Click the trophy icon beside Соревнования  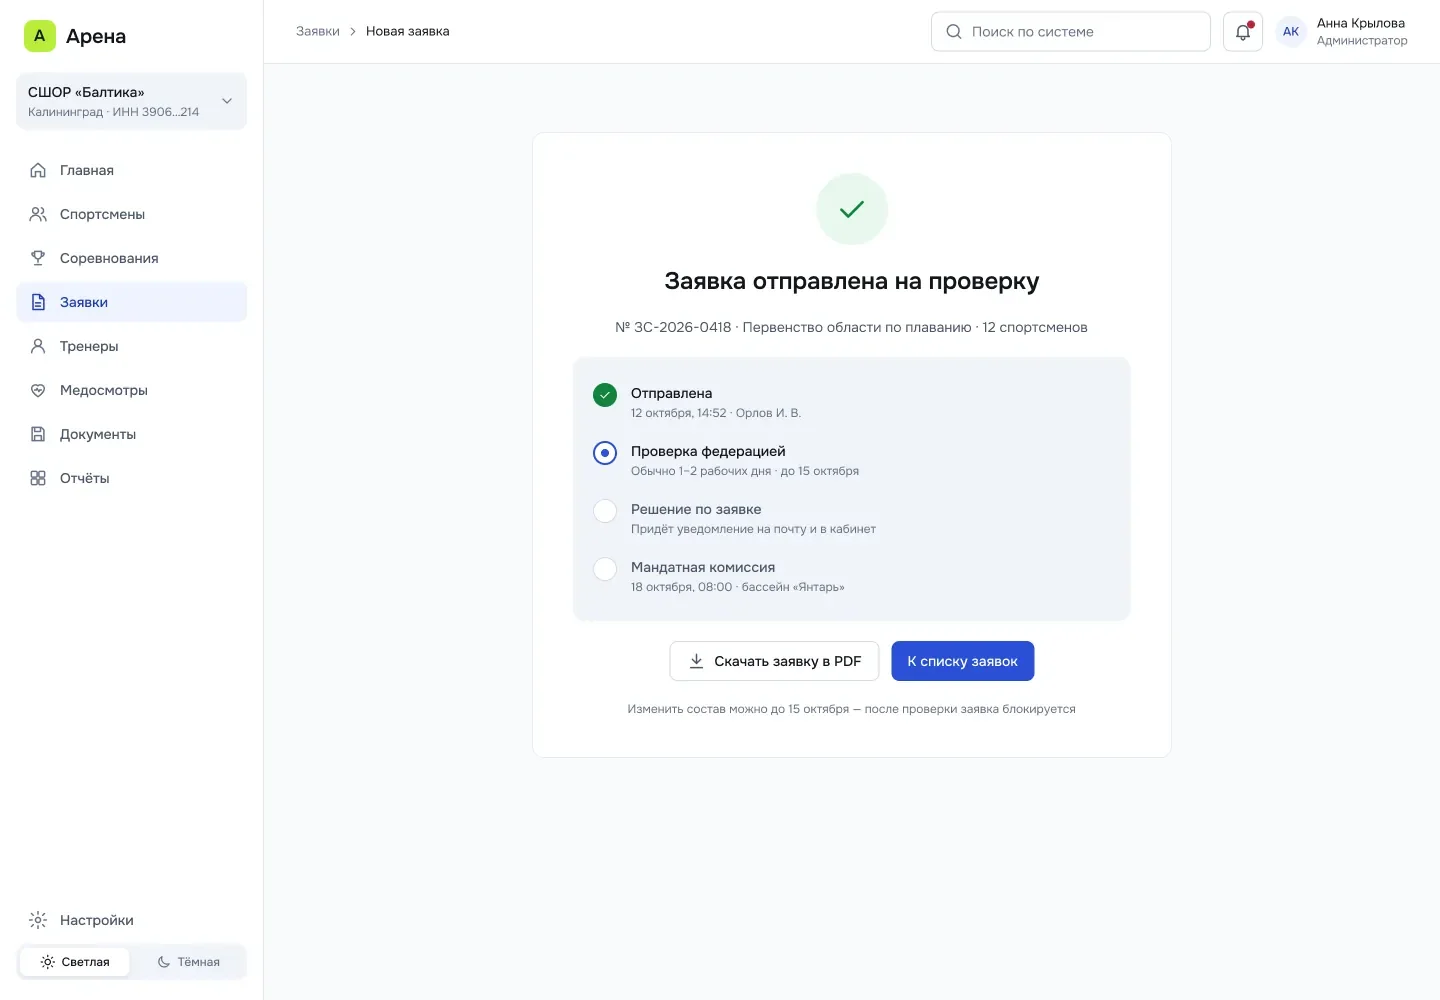coord(38,258)
